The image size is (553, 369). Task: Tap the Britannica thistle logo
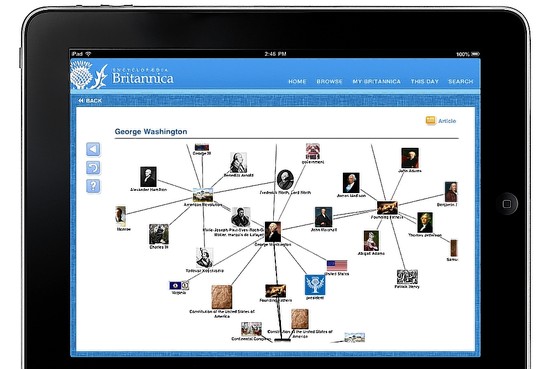tap(89, 75)
